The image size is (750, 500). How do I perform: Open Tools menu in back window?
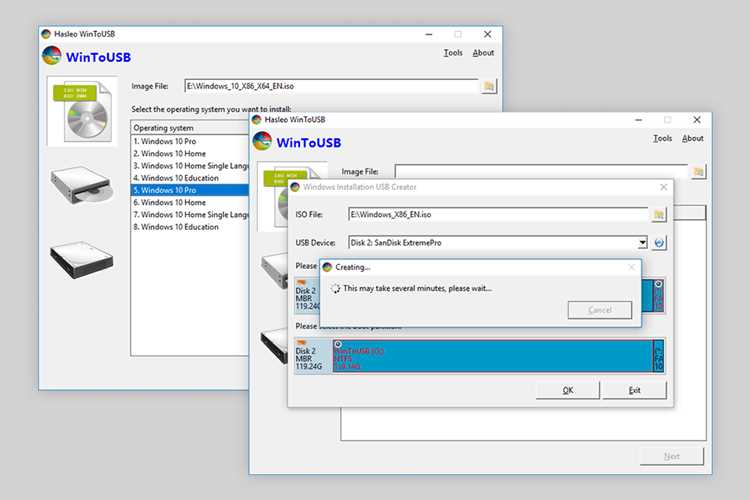click(452, 53)
